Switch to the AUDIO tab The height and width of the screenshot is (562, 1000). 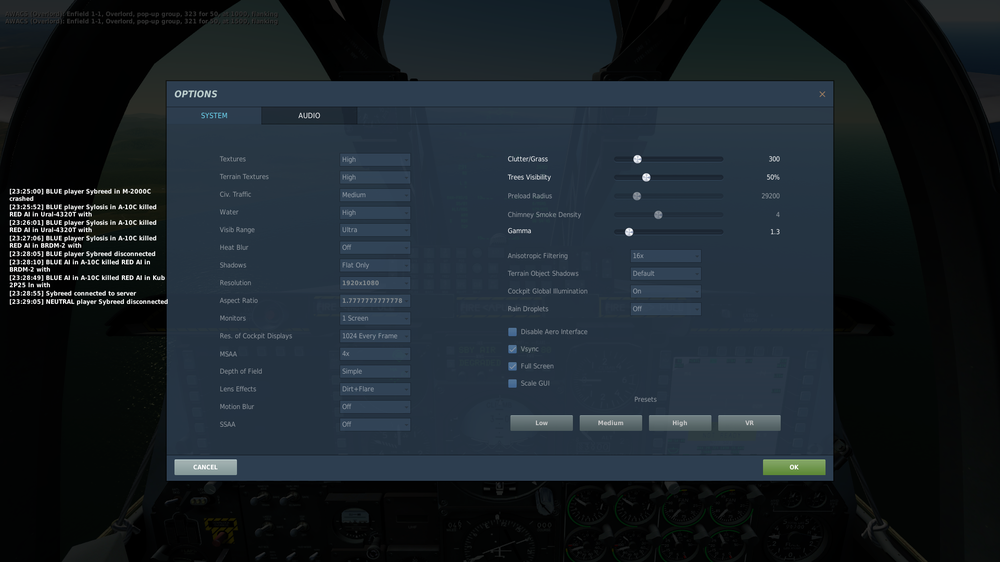309,115
